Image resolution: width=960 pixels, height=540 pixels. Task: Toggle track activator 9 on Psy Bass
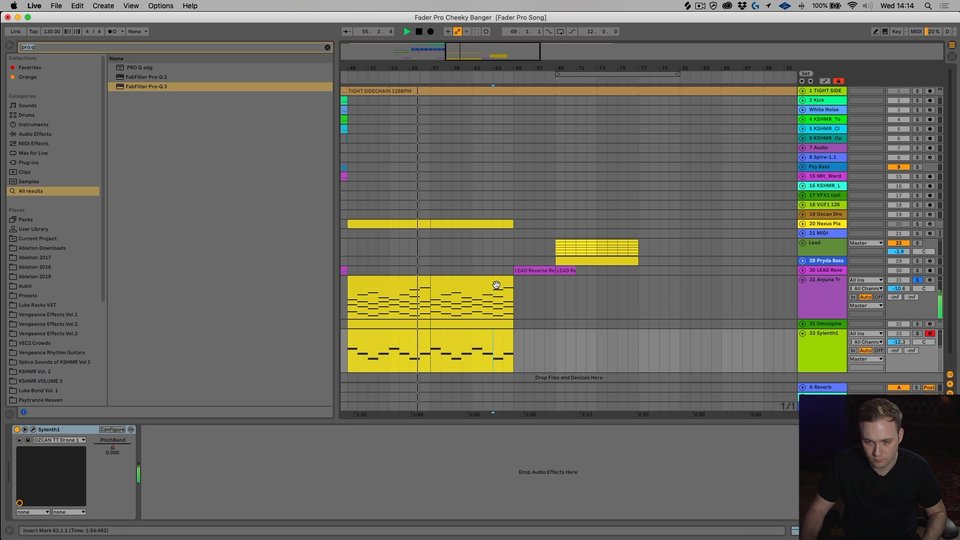pos(899,167)
